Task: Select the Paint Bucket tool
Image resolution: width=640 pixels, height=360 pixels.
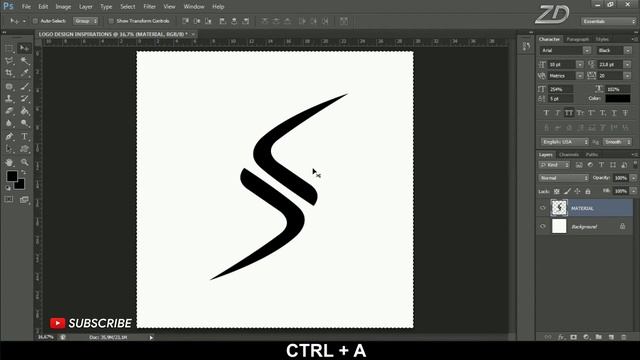Action: click(x=24, y=111)
